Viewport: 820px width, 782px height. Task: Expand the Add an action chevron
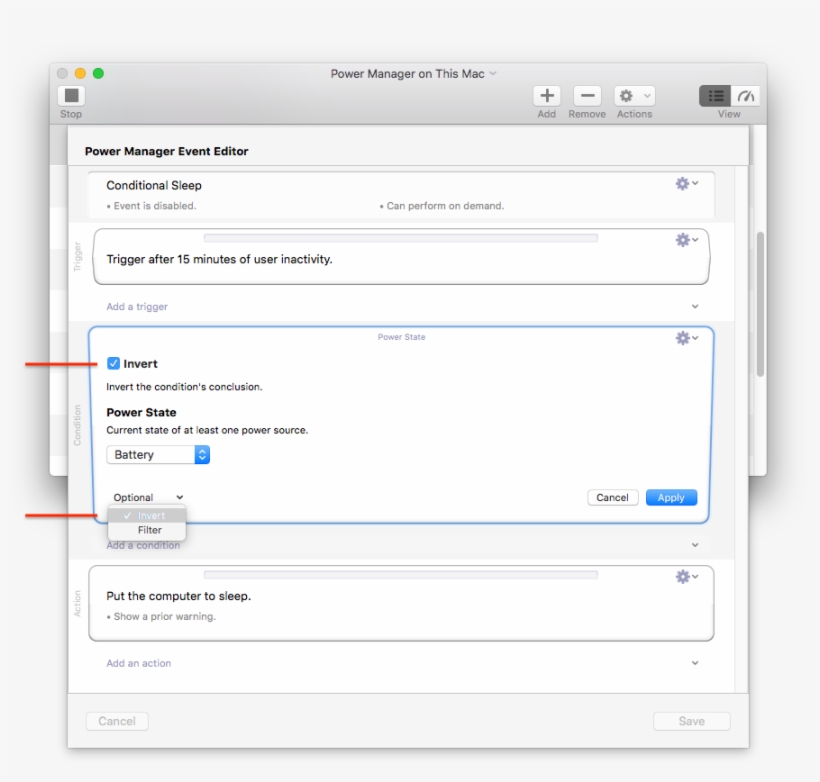tap(694, 663)
